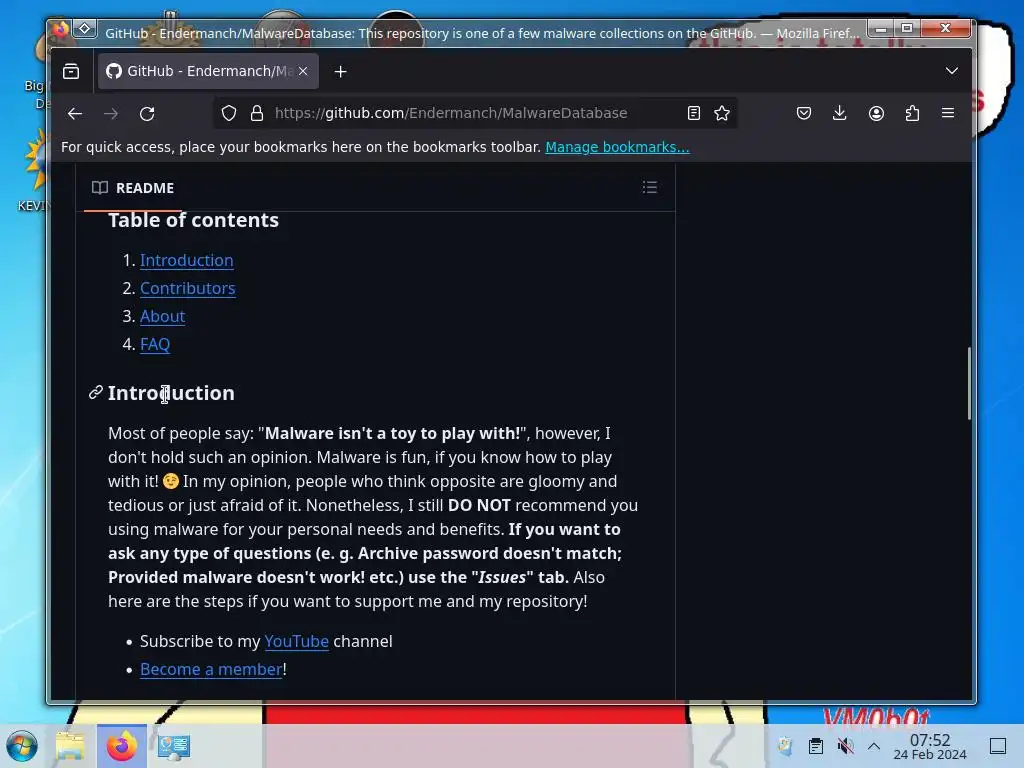Click the Become a member link
The width and height of the screenshot is (1024, 768).
coord(211,669)
